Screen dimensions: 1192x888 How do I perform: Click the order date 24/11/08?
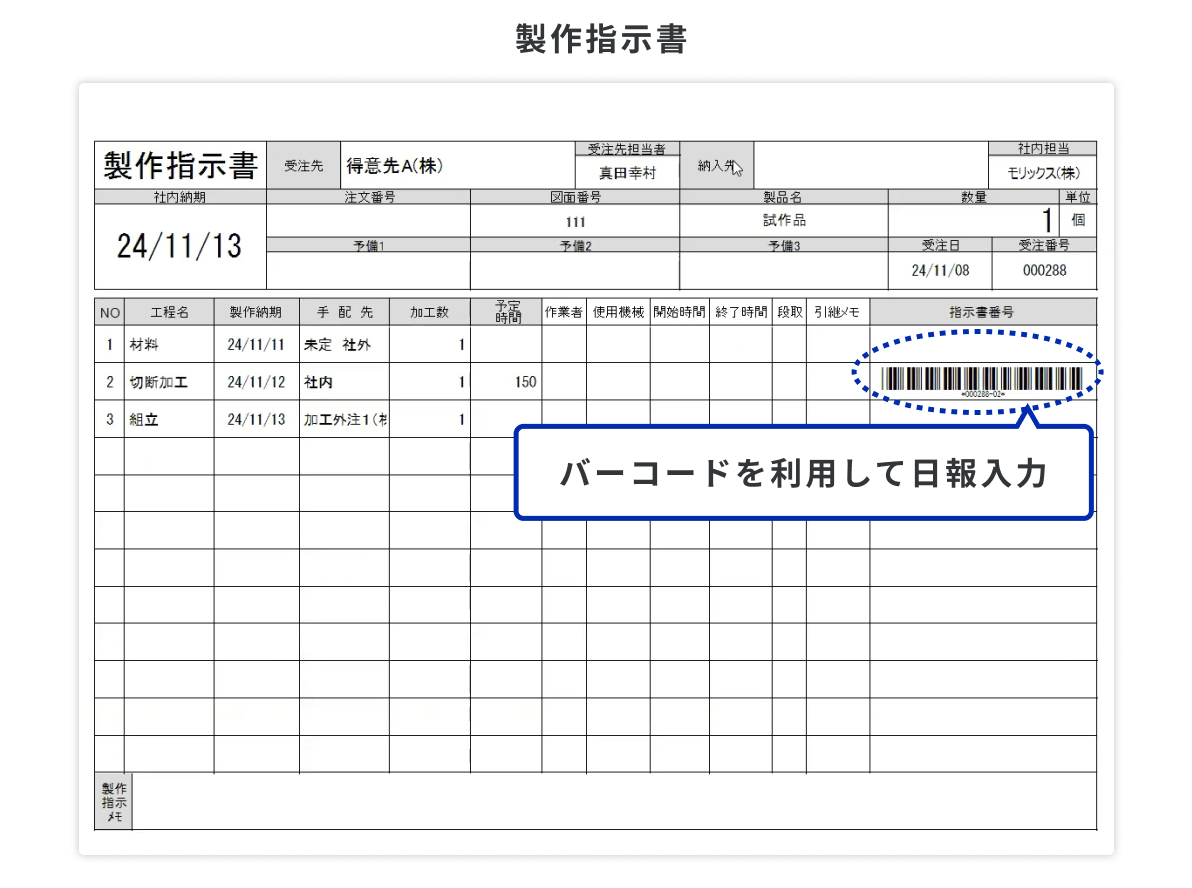point(940,271)
